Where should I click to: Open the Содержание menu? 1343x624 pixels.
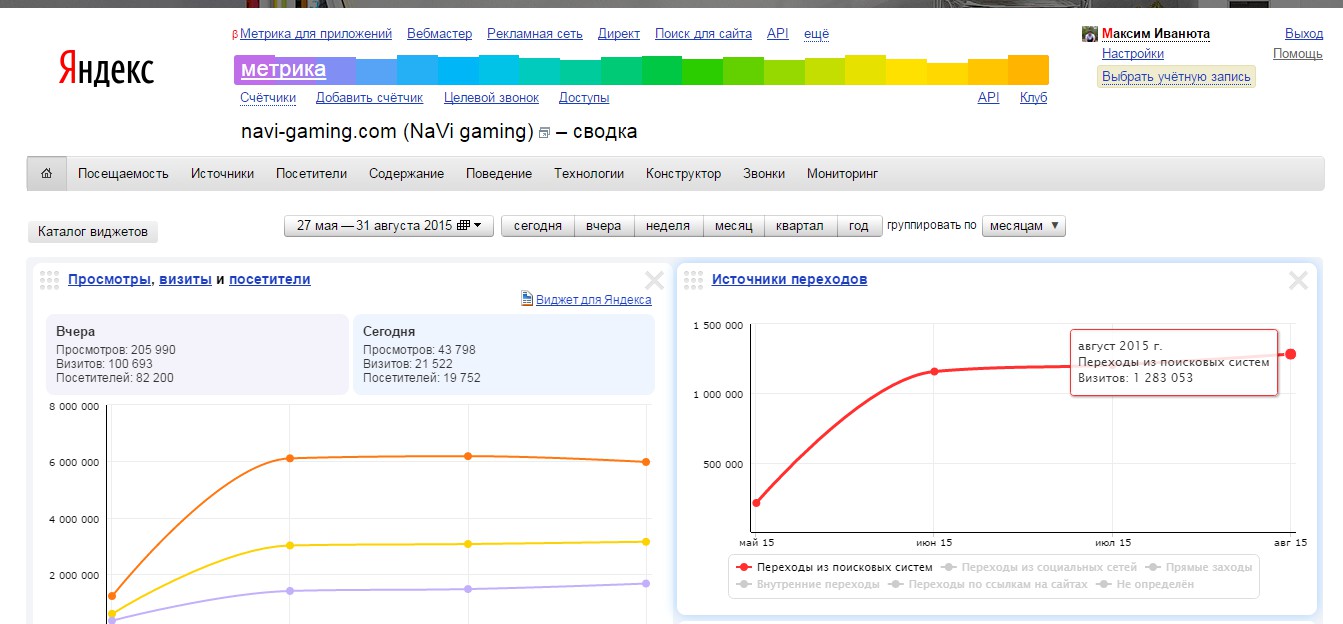[406, 174]
